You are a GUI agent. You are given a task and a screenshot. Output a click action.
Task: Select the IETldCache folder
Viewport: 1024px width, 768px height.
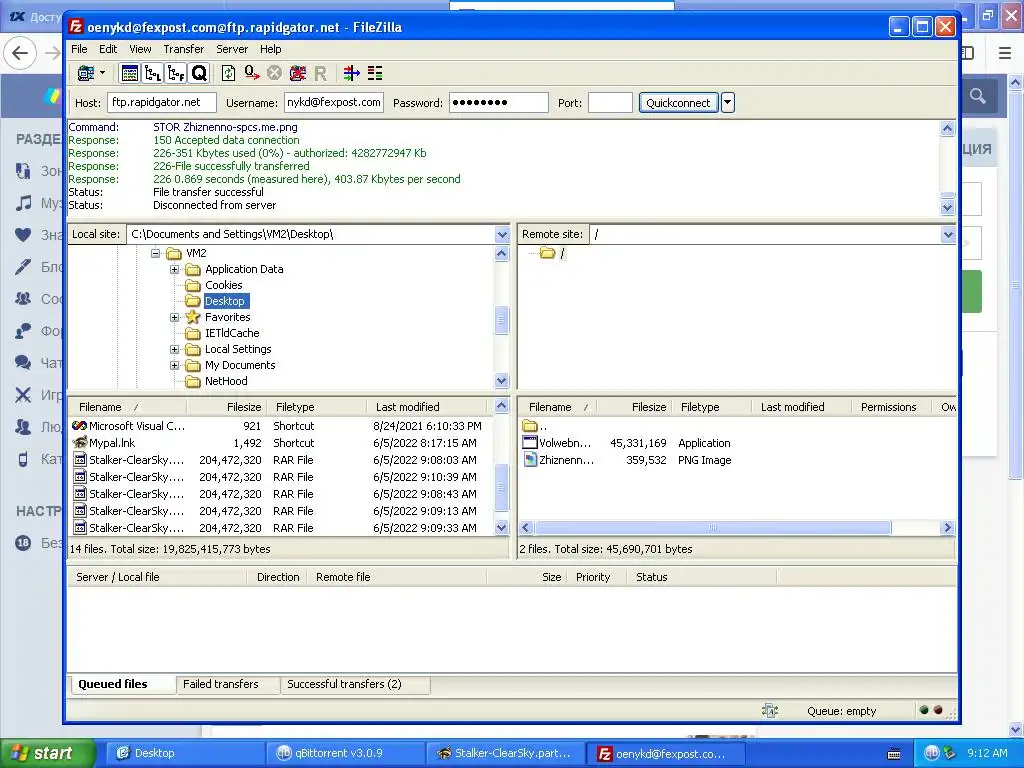[x=232, y=333]
